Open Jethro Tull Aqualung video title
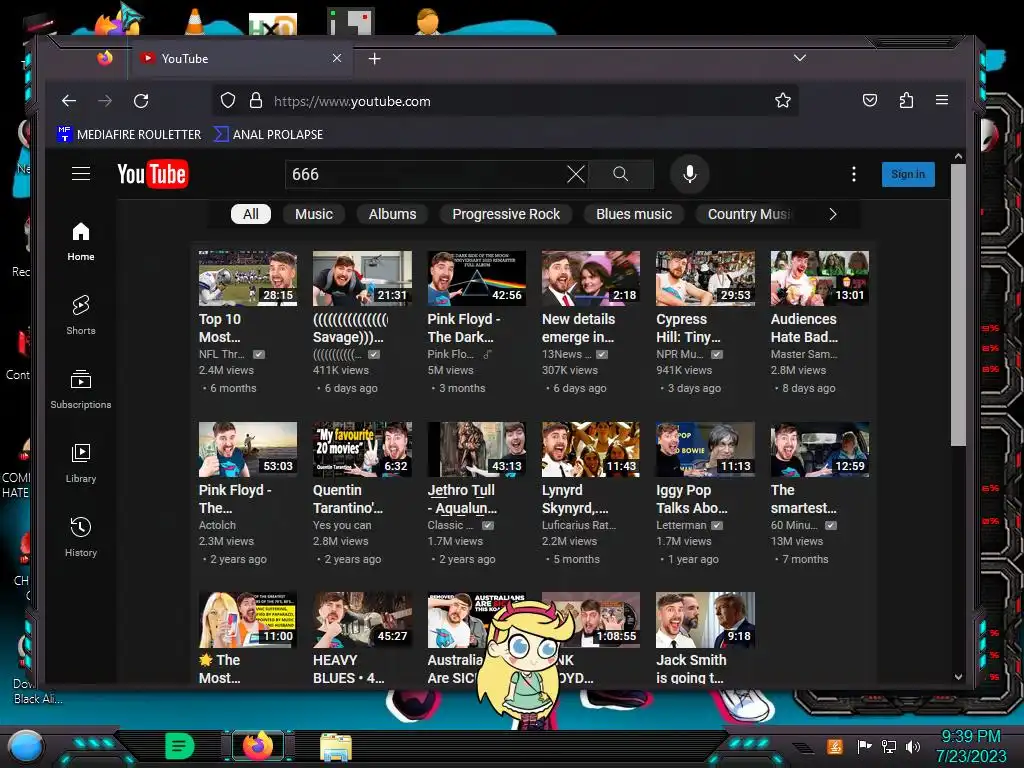The width and height of the screenshot is (1024, 768). (462, 499)
